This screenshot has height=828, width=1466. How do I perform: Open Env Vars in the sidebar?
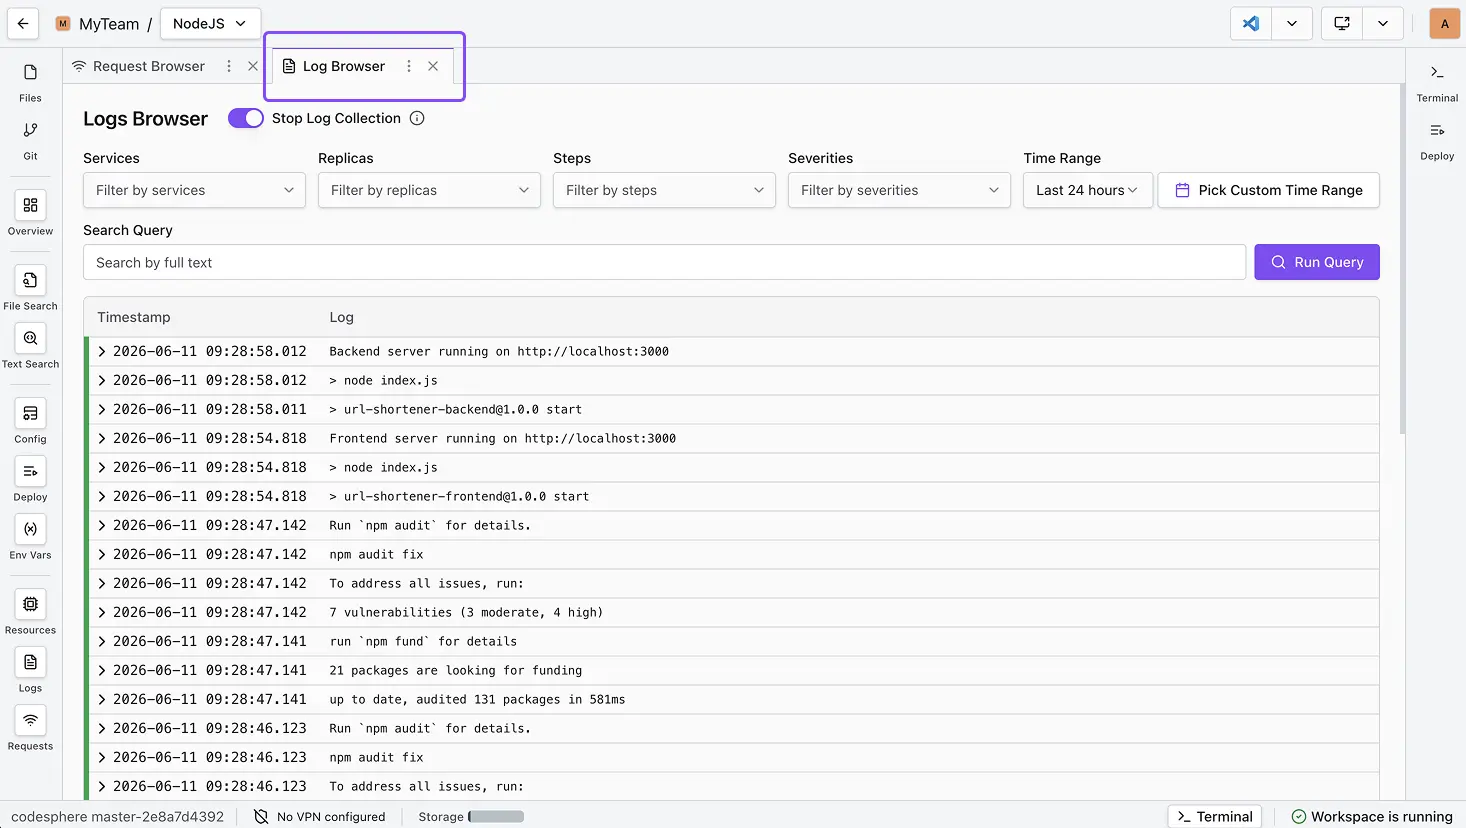[30, 539]
